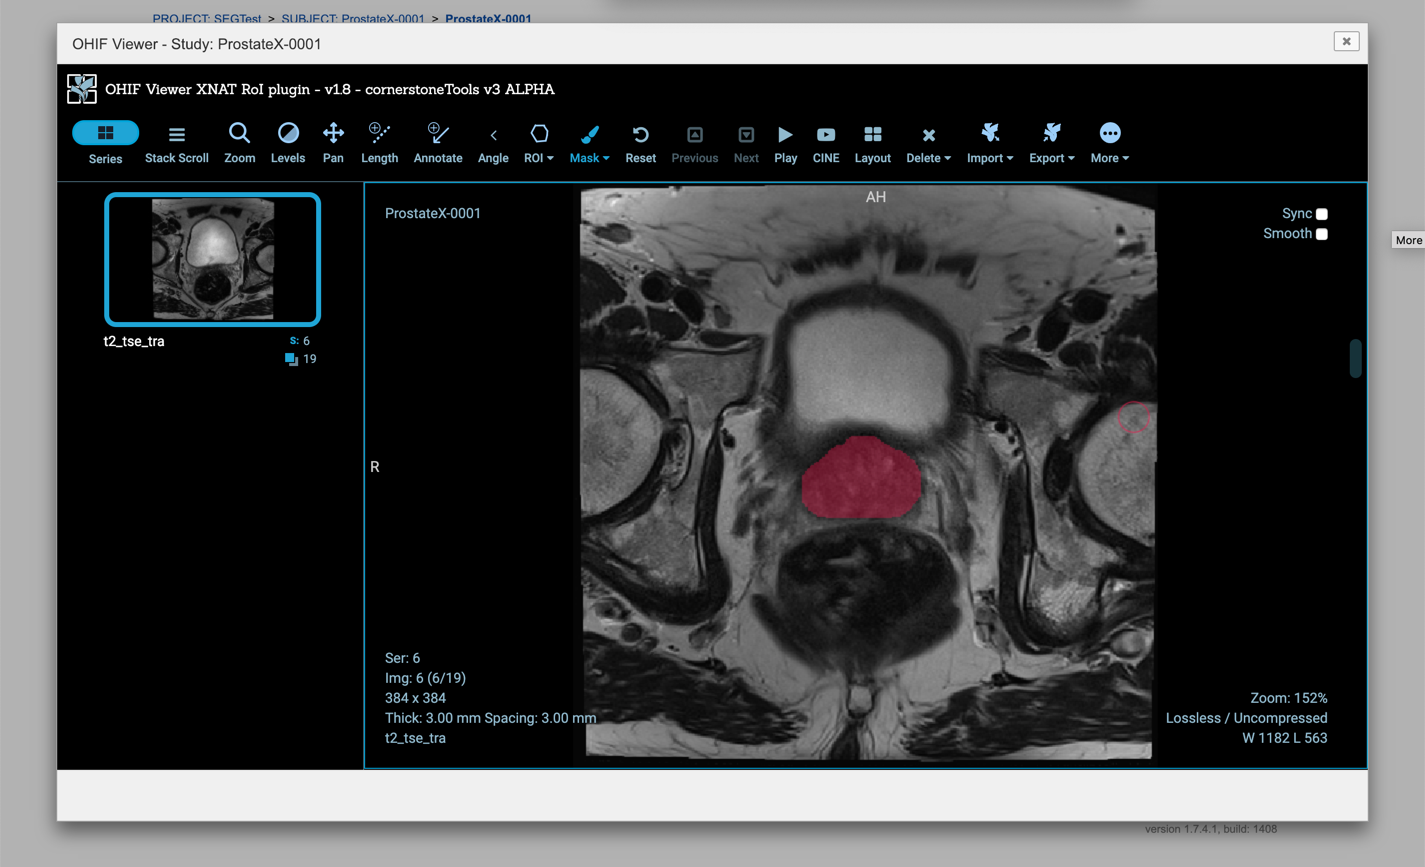Turn on Smooth image rendering
The height and width of the screenshot is (867, 1425).
[1321, 233]
